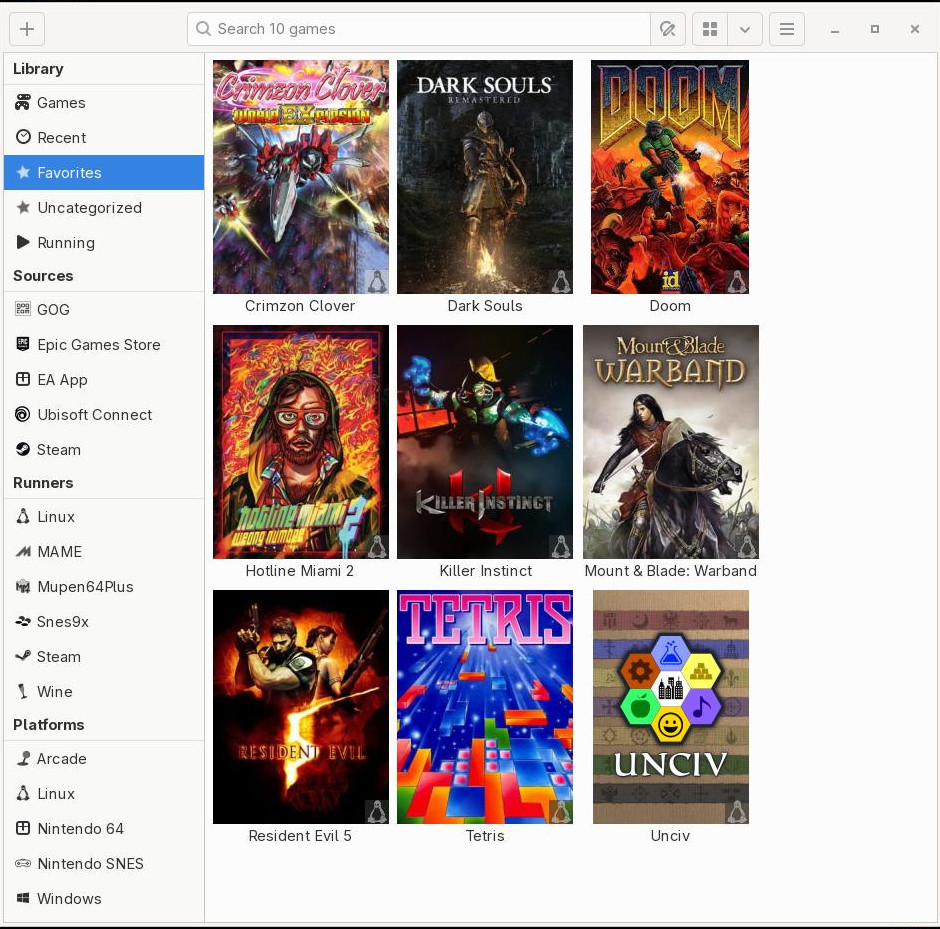Select the Arcade platform

coord(104,758)
